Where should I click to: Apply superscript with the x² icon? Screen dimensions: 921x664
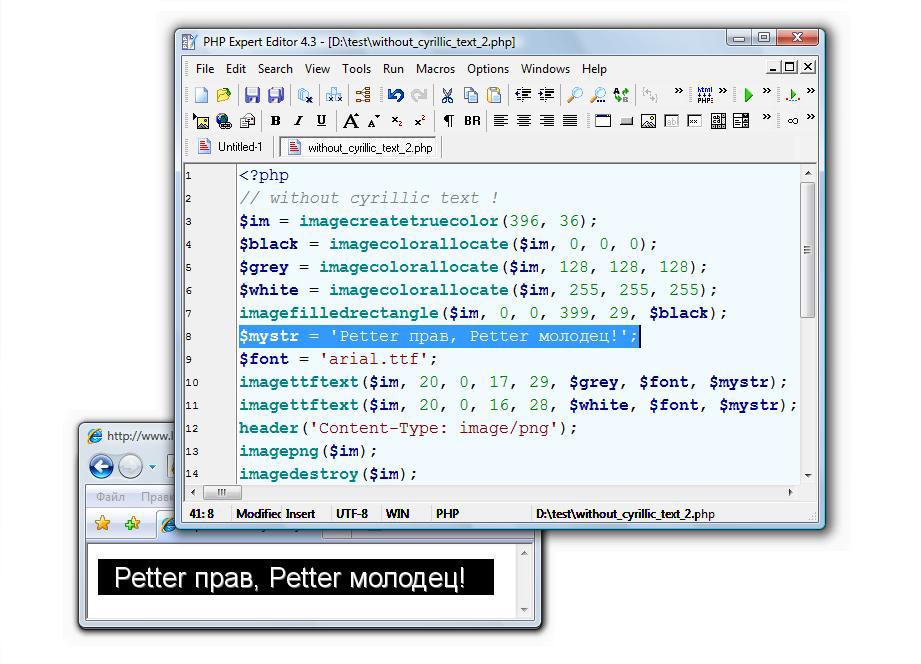[x=419, y=121]
